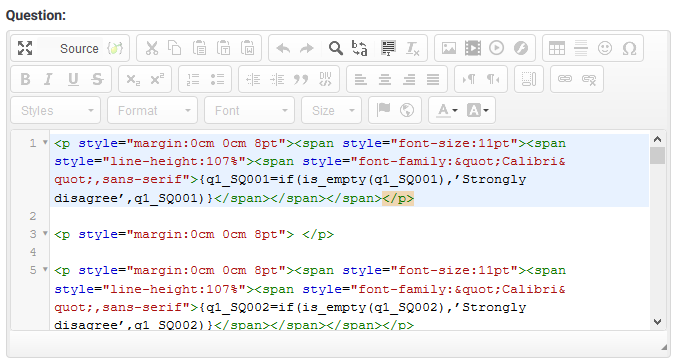
Task: Click scrollbar up arrow
Action: 658,139
